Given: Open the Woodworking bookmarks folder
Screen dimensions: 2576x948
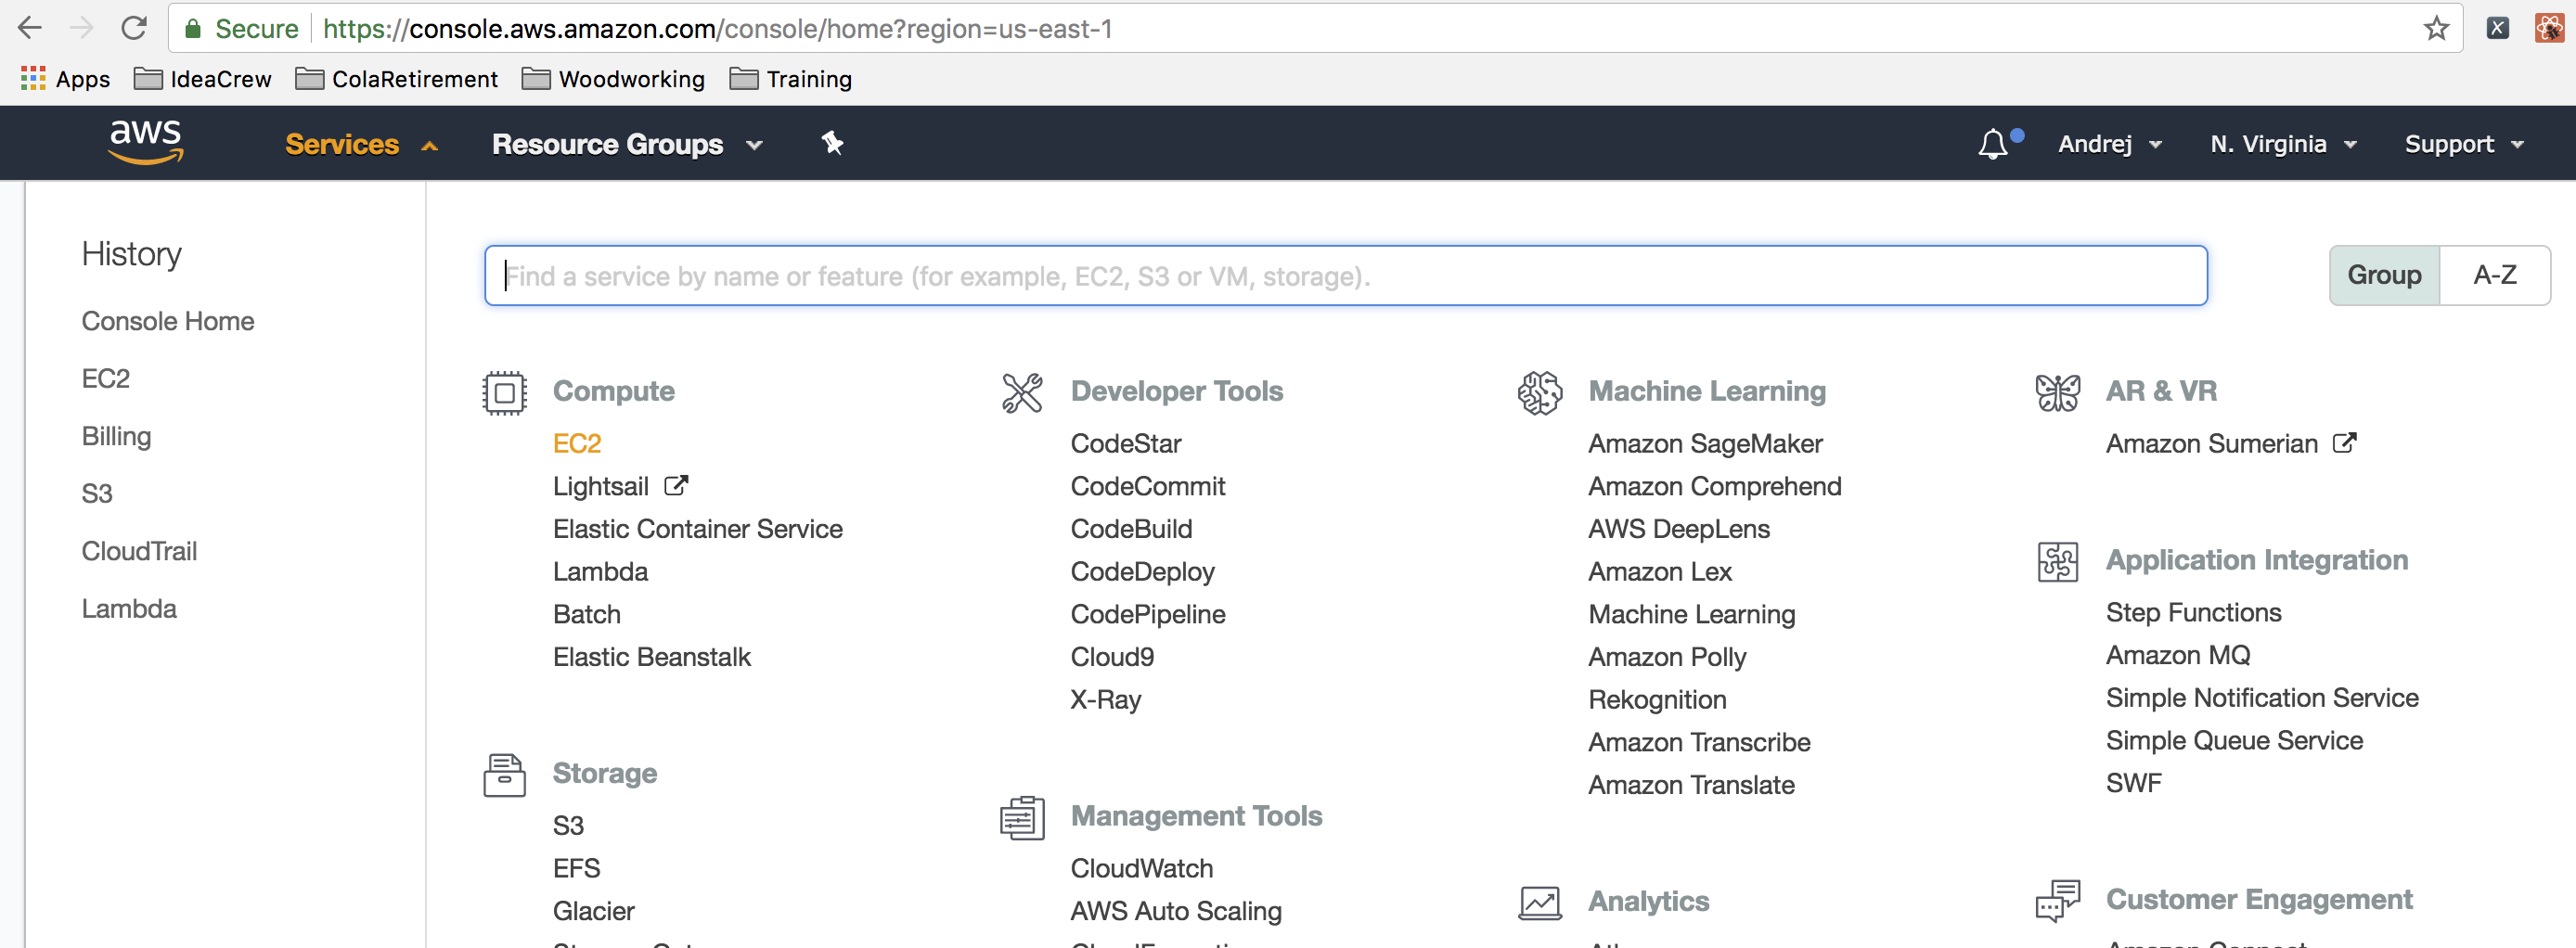Looking at the screenshot, I should coord(614,79).
